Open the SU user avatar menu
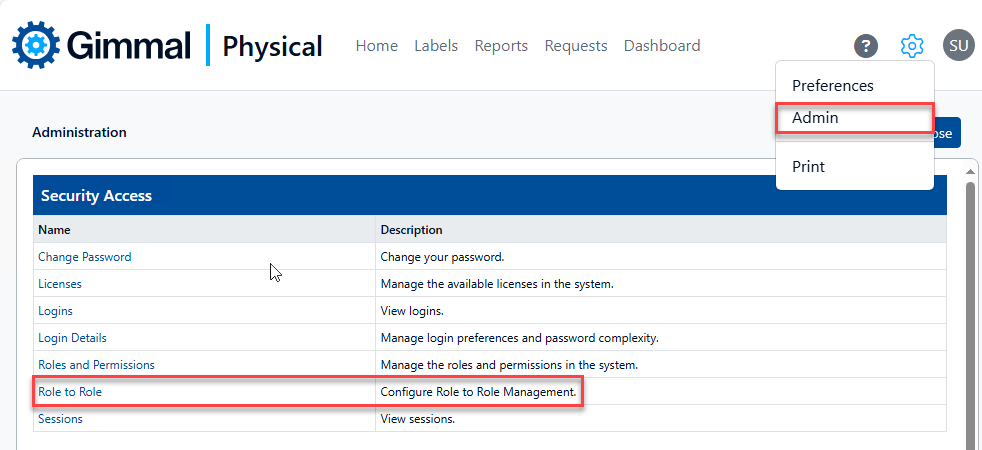The image size is (982, 450). coord(958,46)
